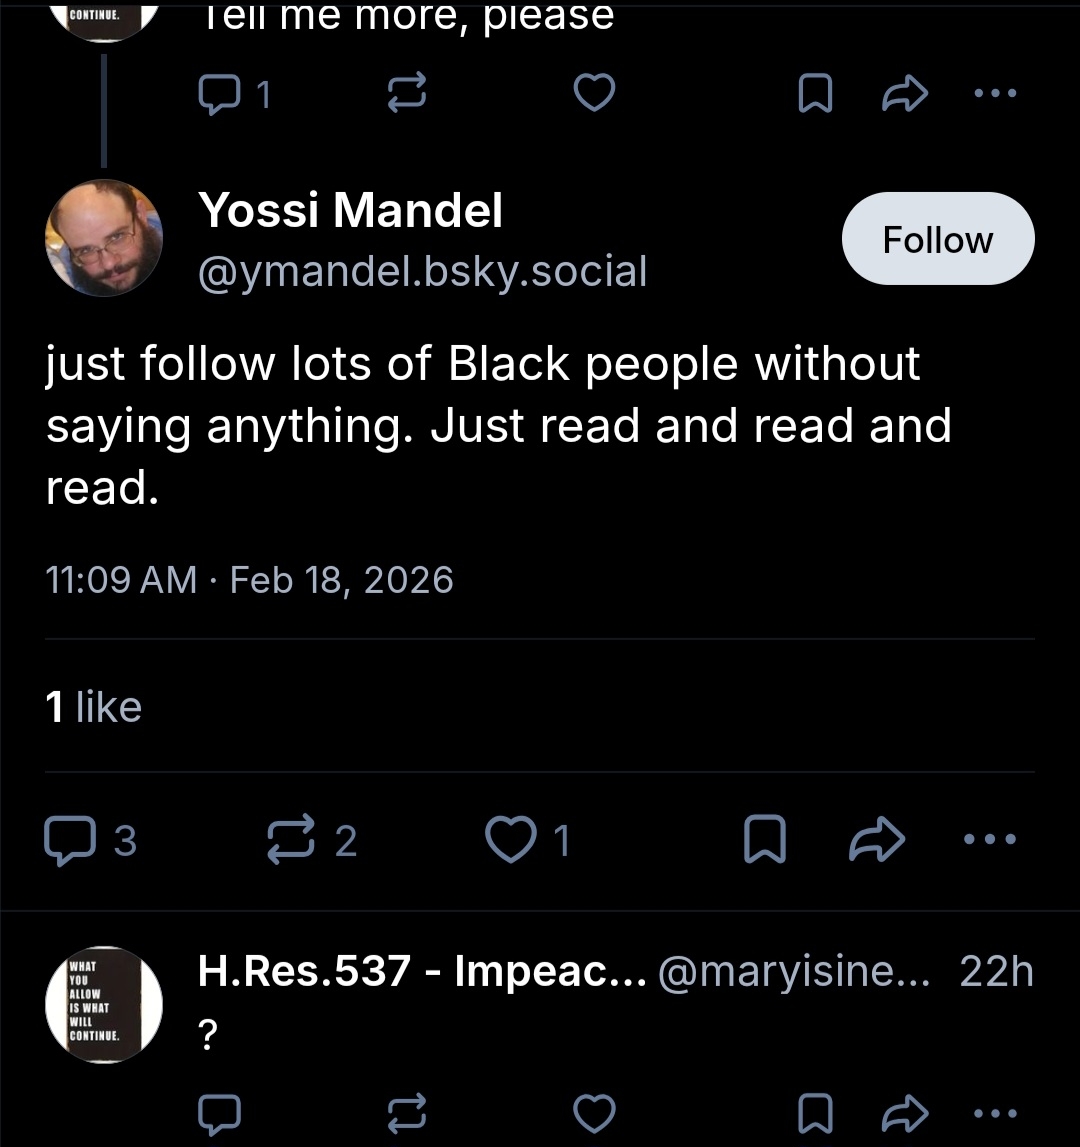Like the "Tell me more" post

point(594,95)
